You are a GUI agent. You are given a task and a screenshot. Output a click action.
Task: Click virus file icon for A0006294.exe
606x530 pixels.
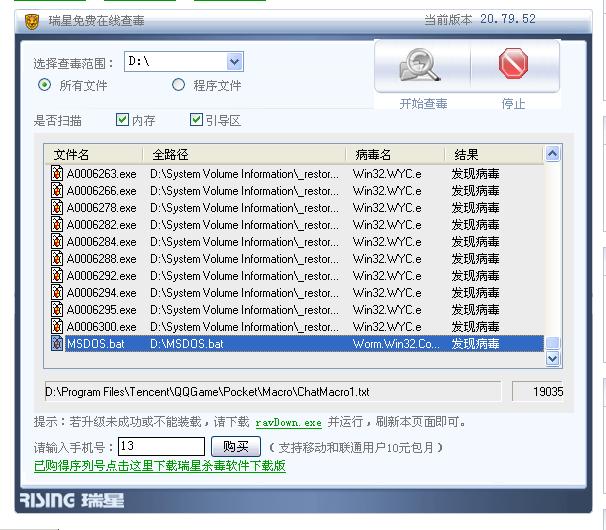(57, 292)
